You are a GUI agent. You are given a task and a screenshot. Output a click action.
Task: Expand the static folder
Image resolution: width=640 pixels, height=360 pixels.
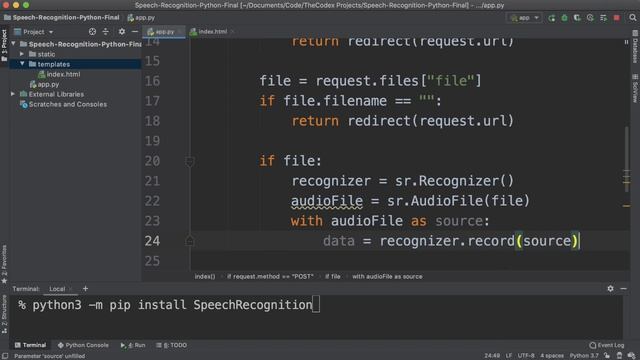(22, 54)
